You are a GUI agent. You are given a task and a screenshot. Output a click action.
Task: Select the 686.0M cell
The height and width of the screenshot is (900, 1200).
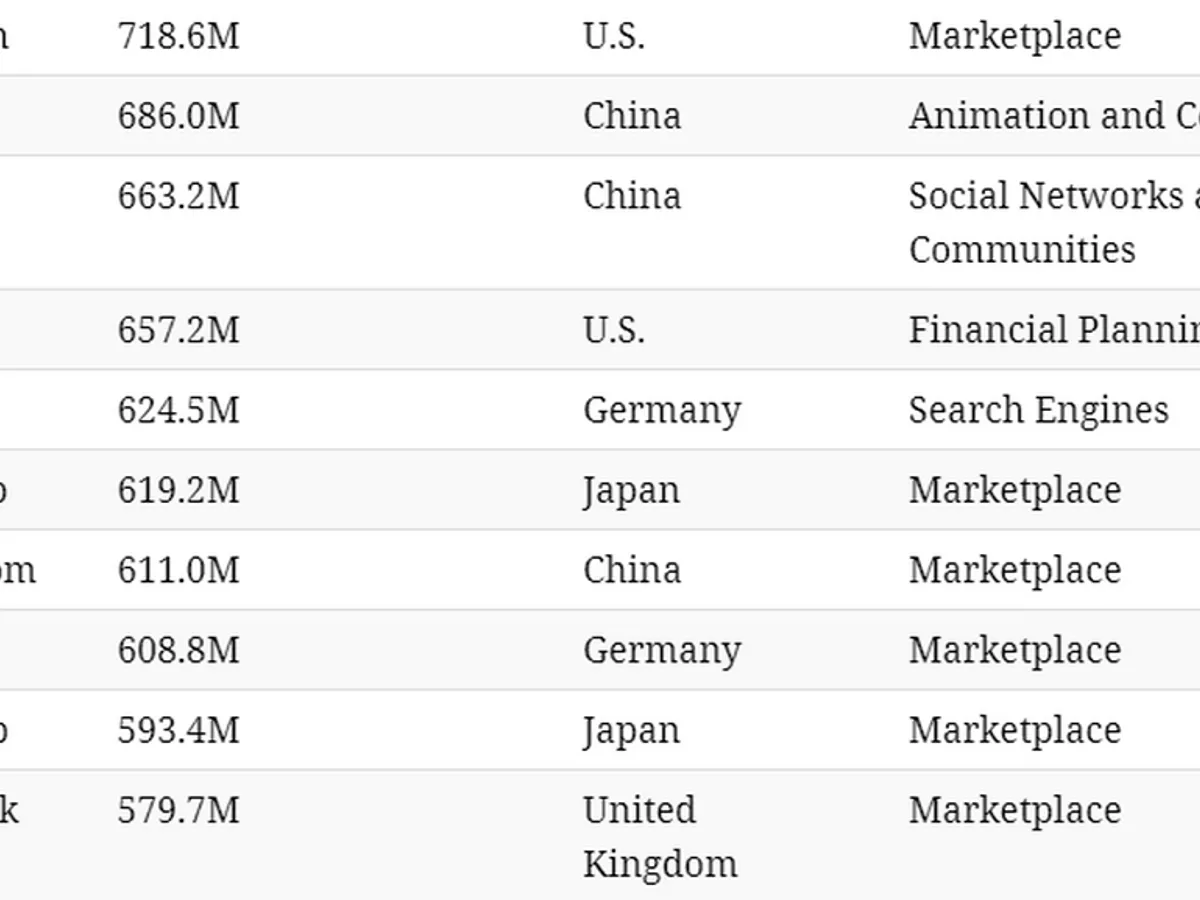[x=178, y=116]
